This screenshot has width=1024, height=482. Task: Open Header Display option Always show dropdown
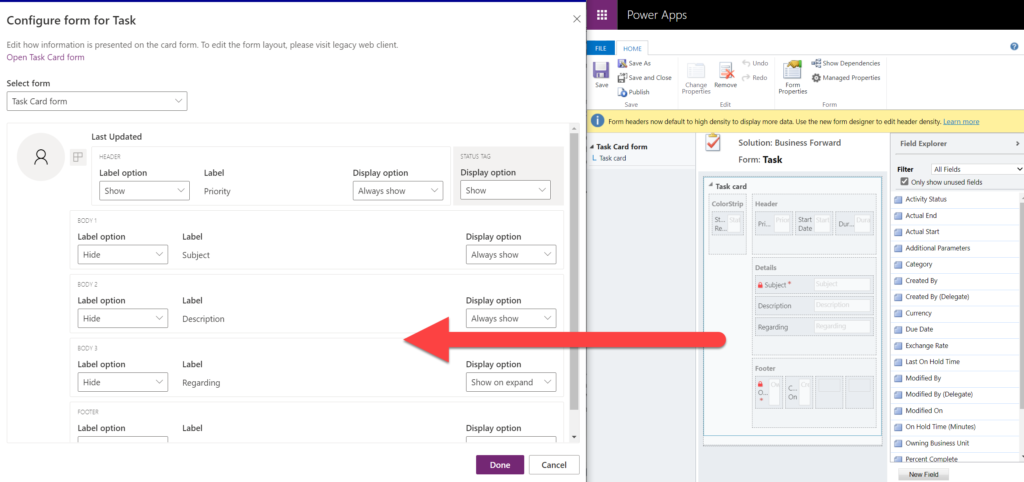point(398,191)
